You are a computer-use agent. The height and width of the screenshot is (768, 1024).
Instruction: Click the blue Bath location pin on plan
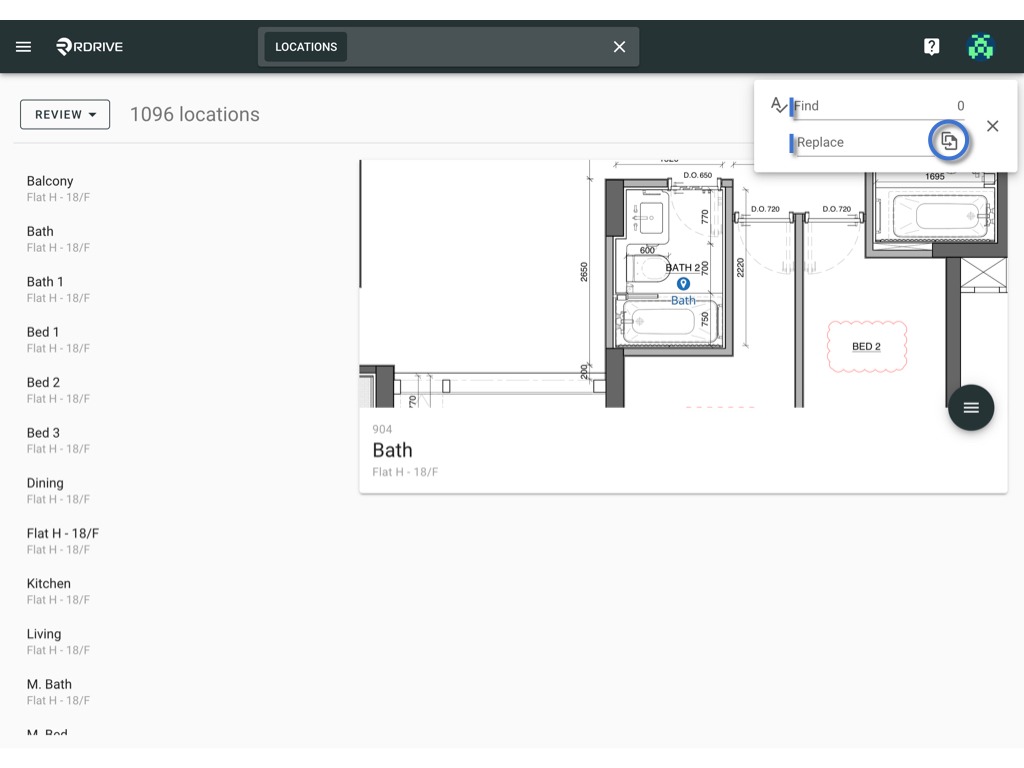[683, 283]
